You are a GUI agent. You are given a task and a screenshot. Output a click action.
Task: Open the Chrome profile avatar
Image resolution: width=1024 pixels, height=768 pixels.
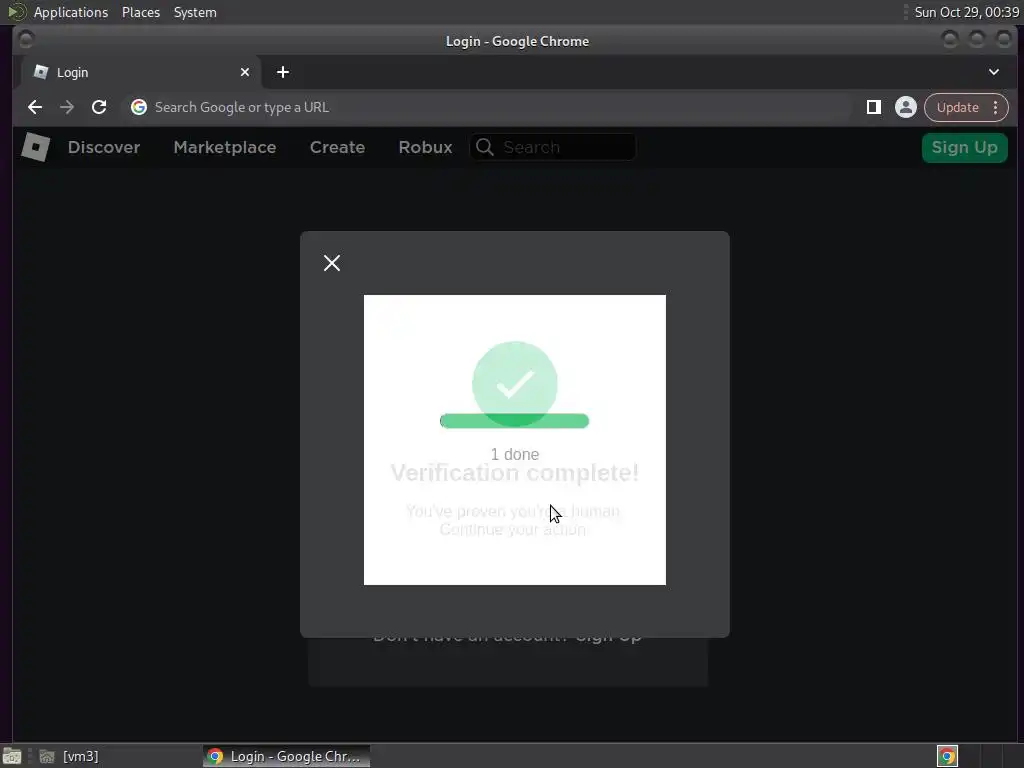[x=905, y=107]
